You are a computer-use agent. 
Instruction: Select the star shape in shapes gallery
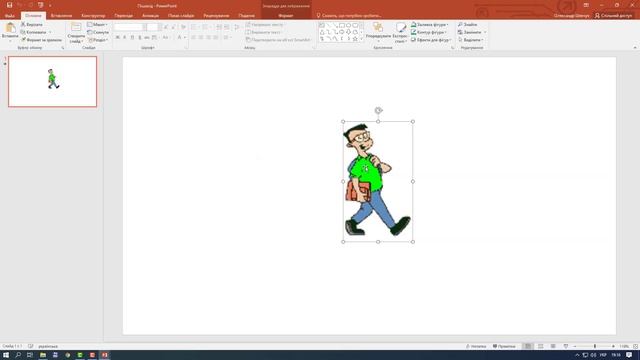pos(355,39)
